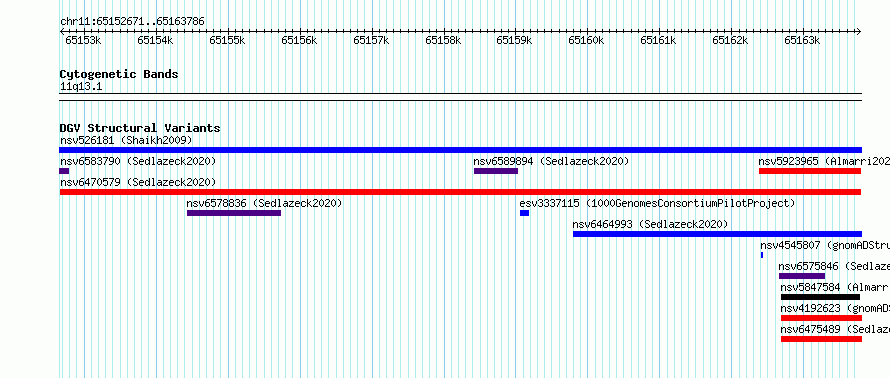
Task: Click the 65156k ruler position
Action: point(299,40)
